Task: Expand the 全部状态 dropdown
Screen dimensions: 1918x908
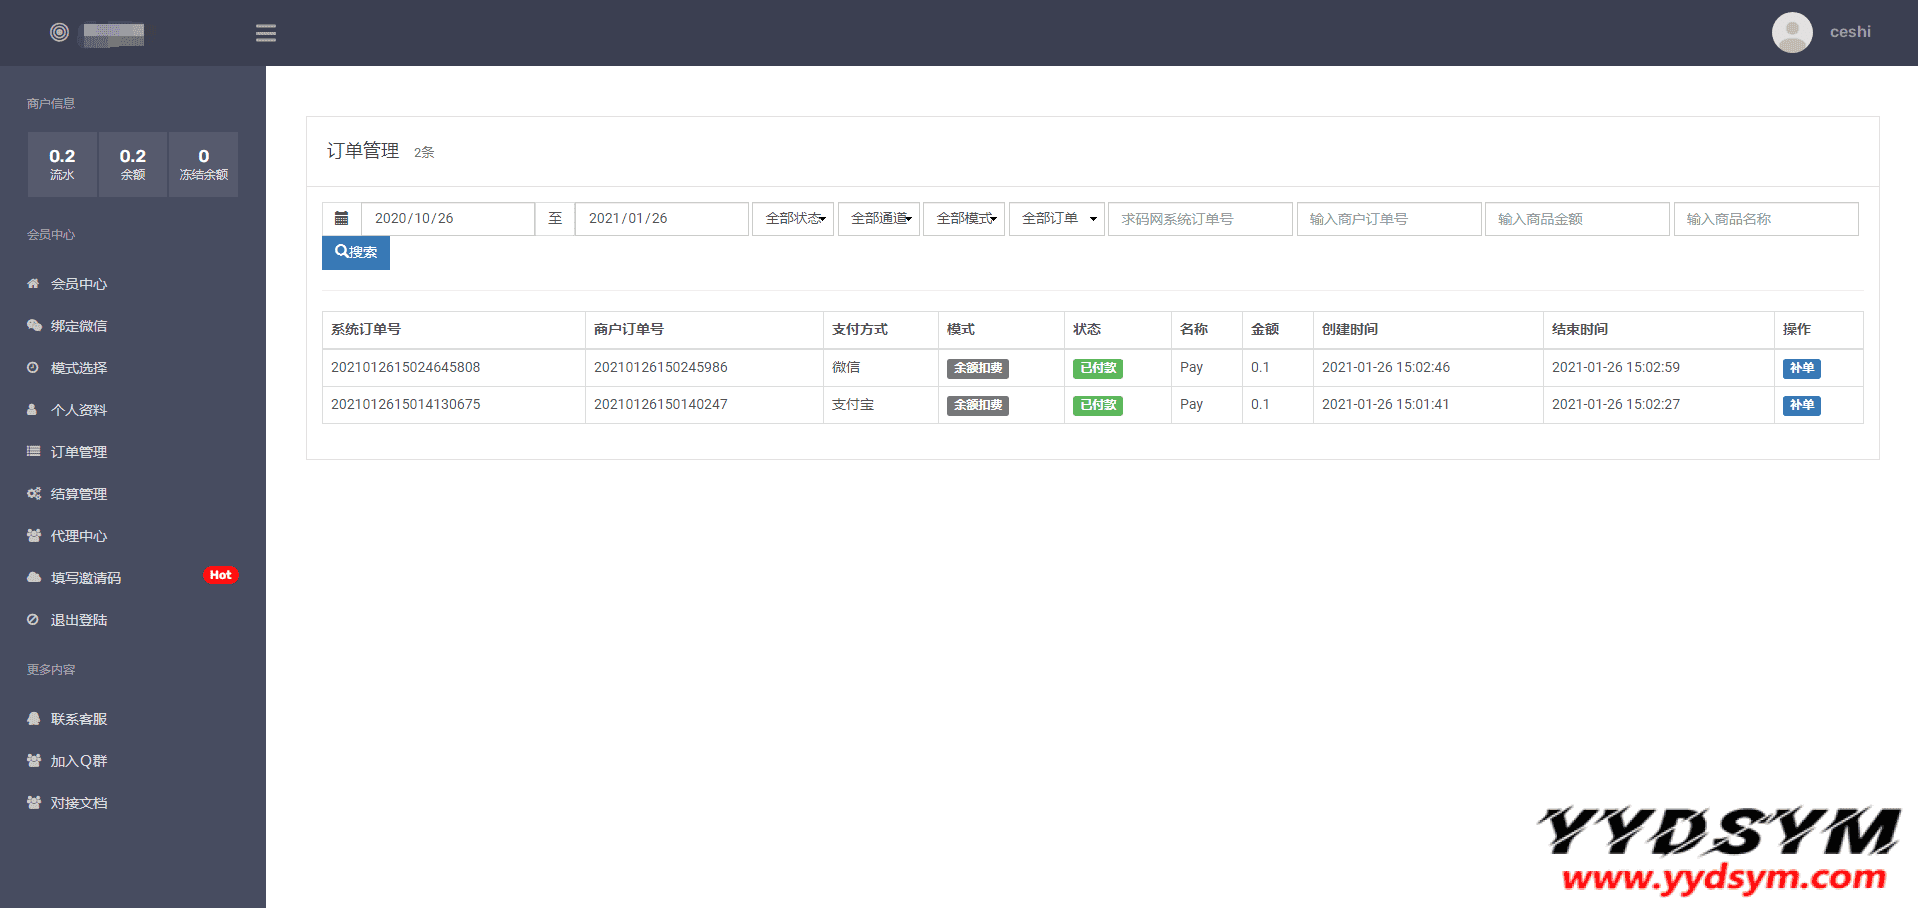Action: 793,219
